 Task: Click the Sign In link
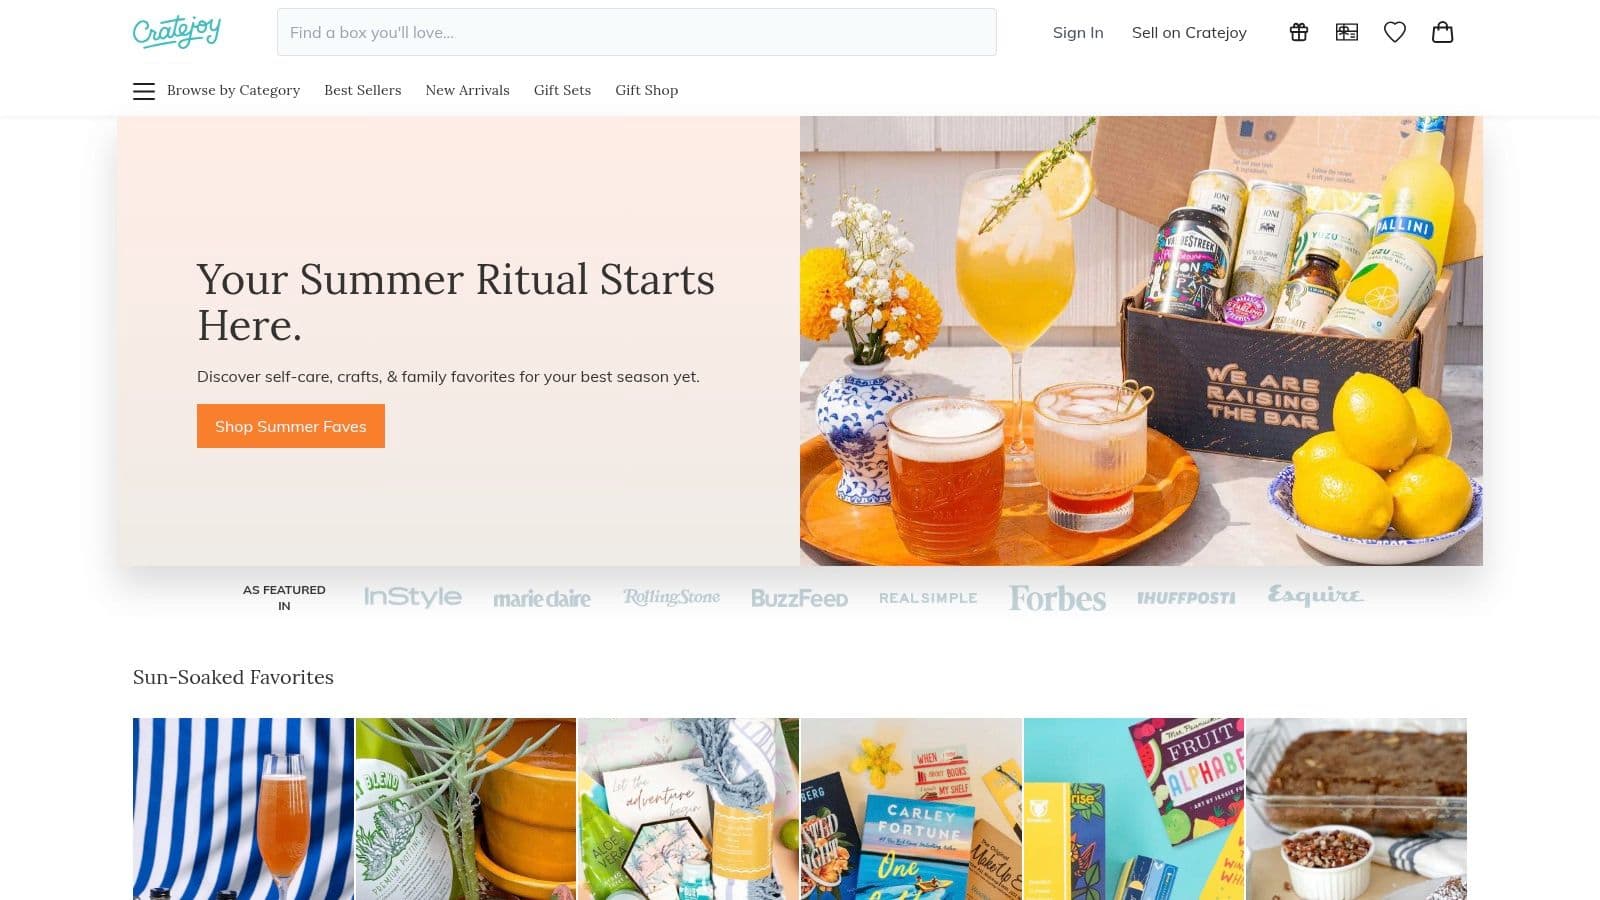point(1078,32)
